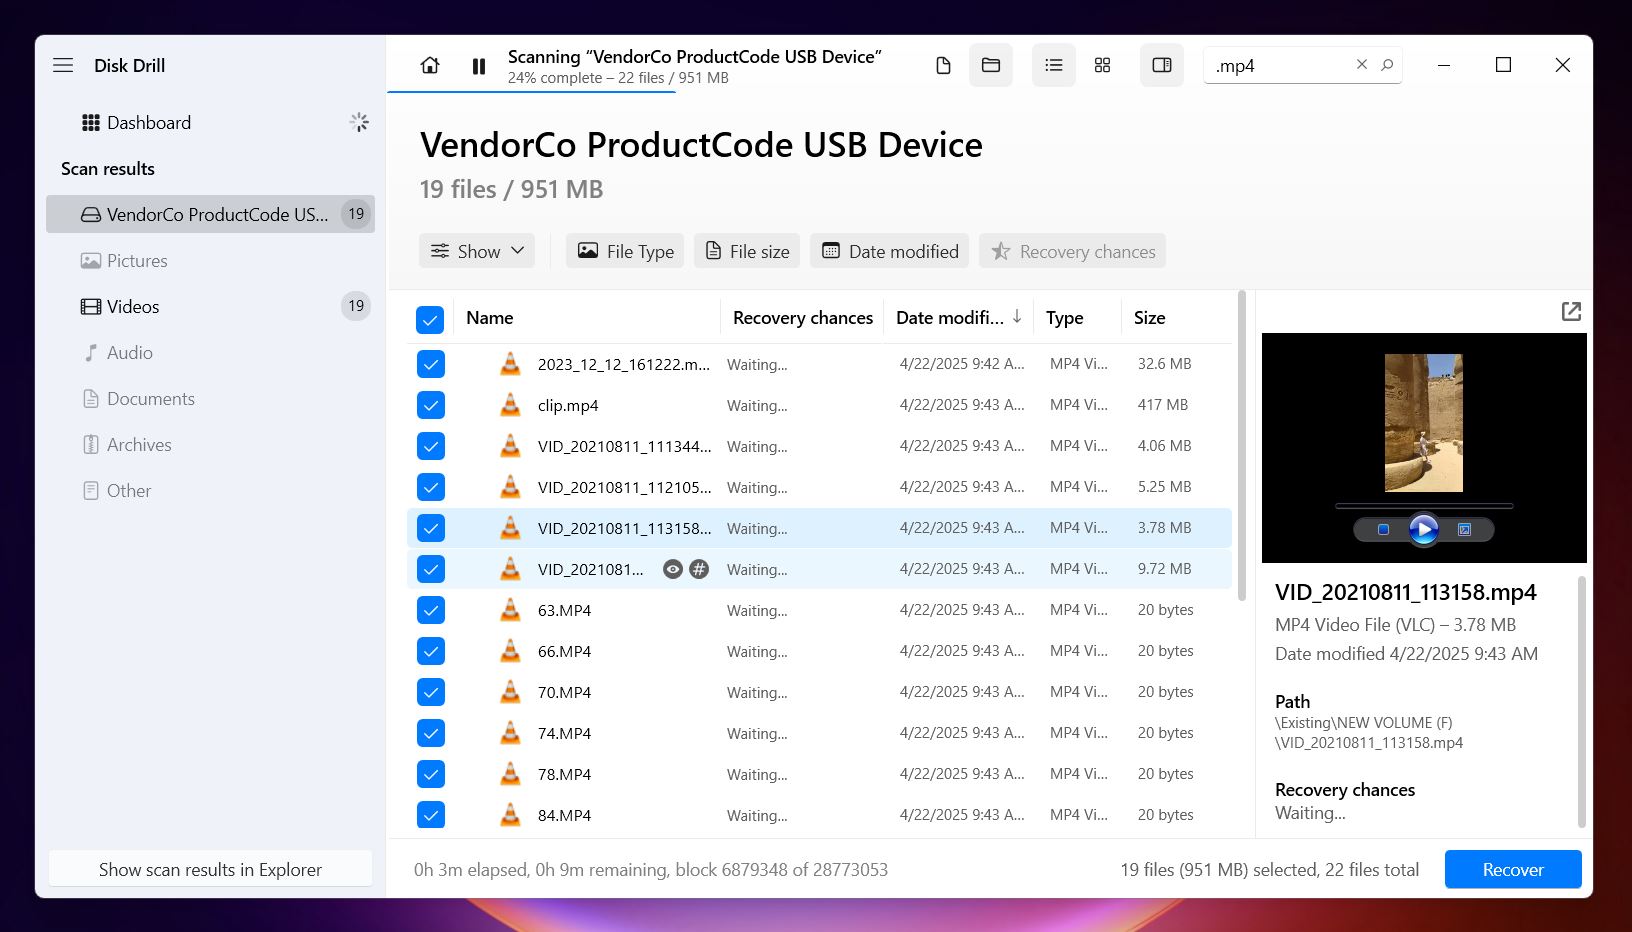Switch to file view icon

pos(943,65)
